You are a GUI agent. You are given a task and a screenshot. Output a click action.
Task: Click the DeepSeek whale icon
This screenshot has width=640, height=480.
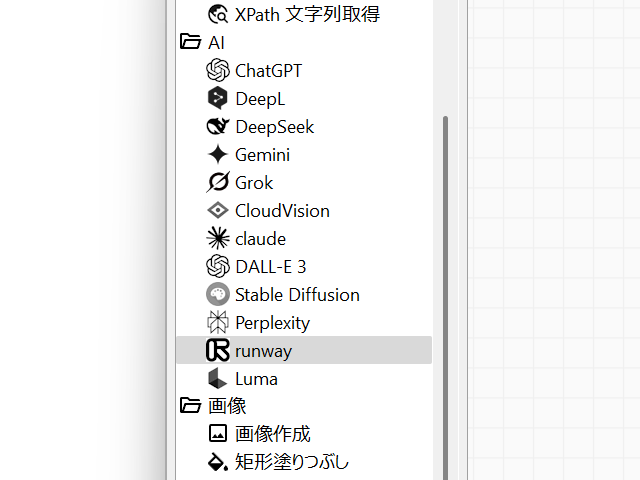pos(218,126)
